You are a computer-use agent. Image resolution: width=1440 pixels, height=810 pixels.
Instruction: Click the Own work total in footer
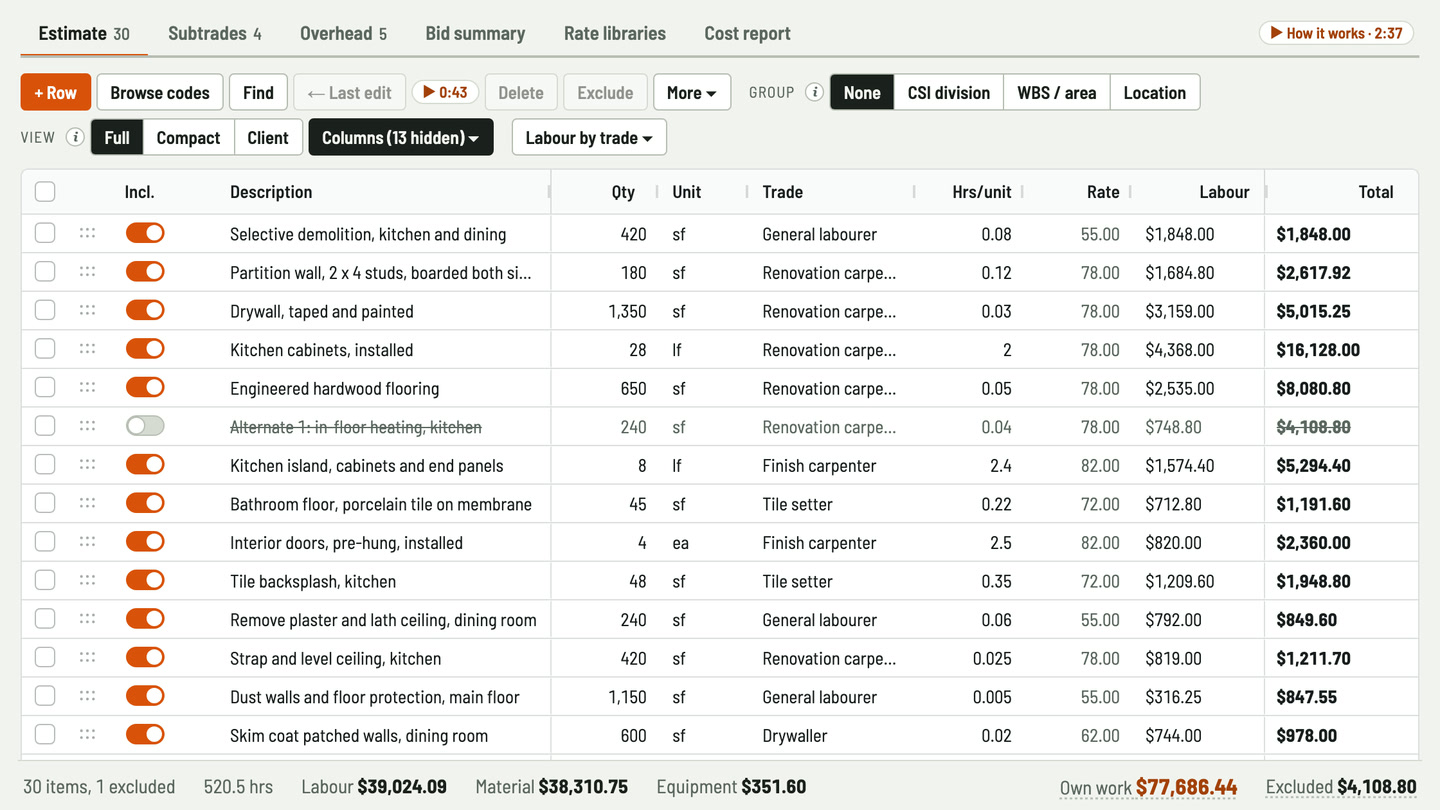tap(1149, 787)
